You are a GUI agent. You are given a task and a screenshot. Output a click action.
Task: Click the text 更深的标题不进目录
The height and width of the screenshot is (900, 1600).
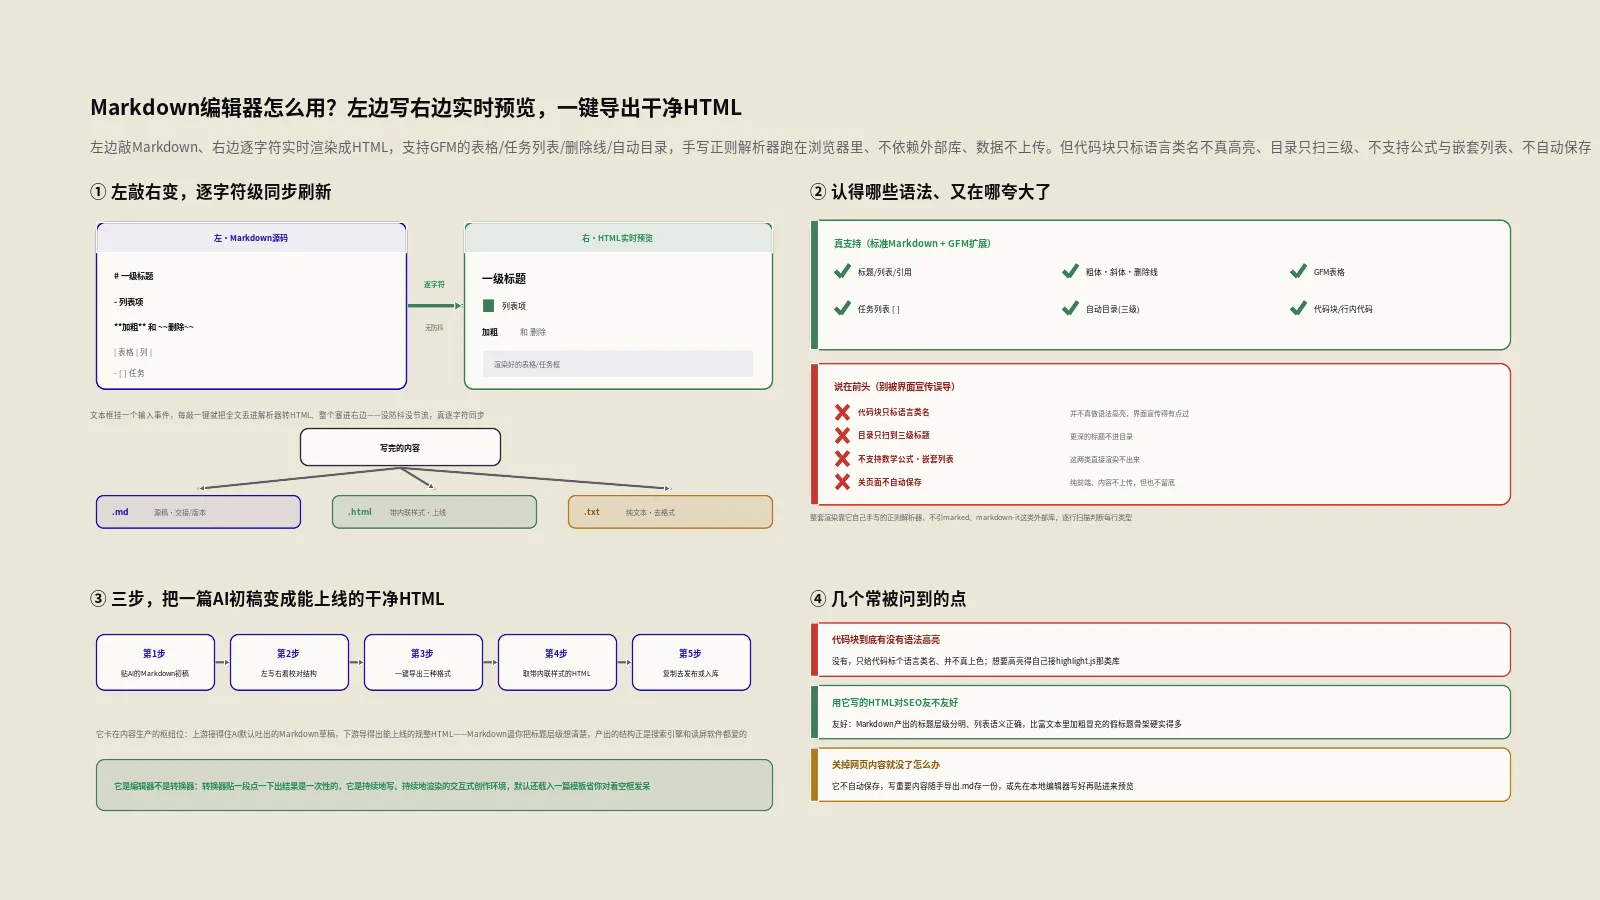click(x=1101, y=436)
